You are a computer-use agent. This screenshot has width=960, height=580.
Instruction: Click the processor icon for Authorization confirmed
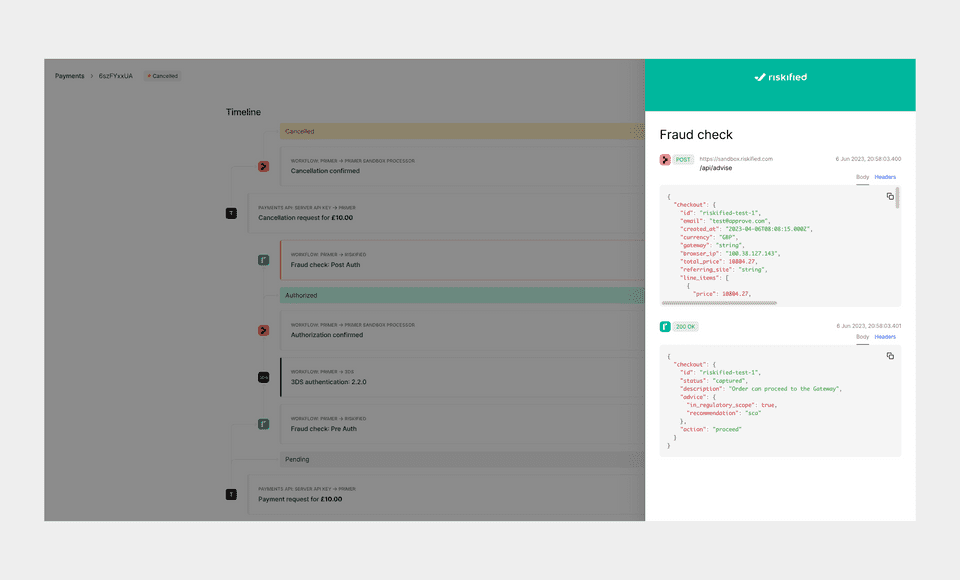tap(263, 330)
